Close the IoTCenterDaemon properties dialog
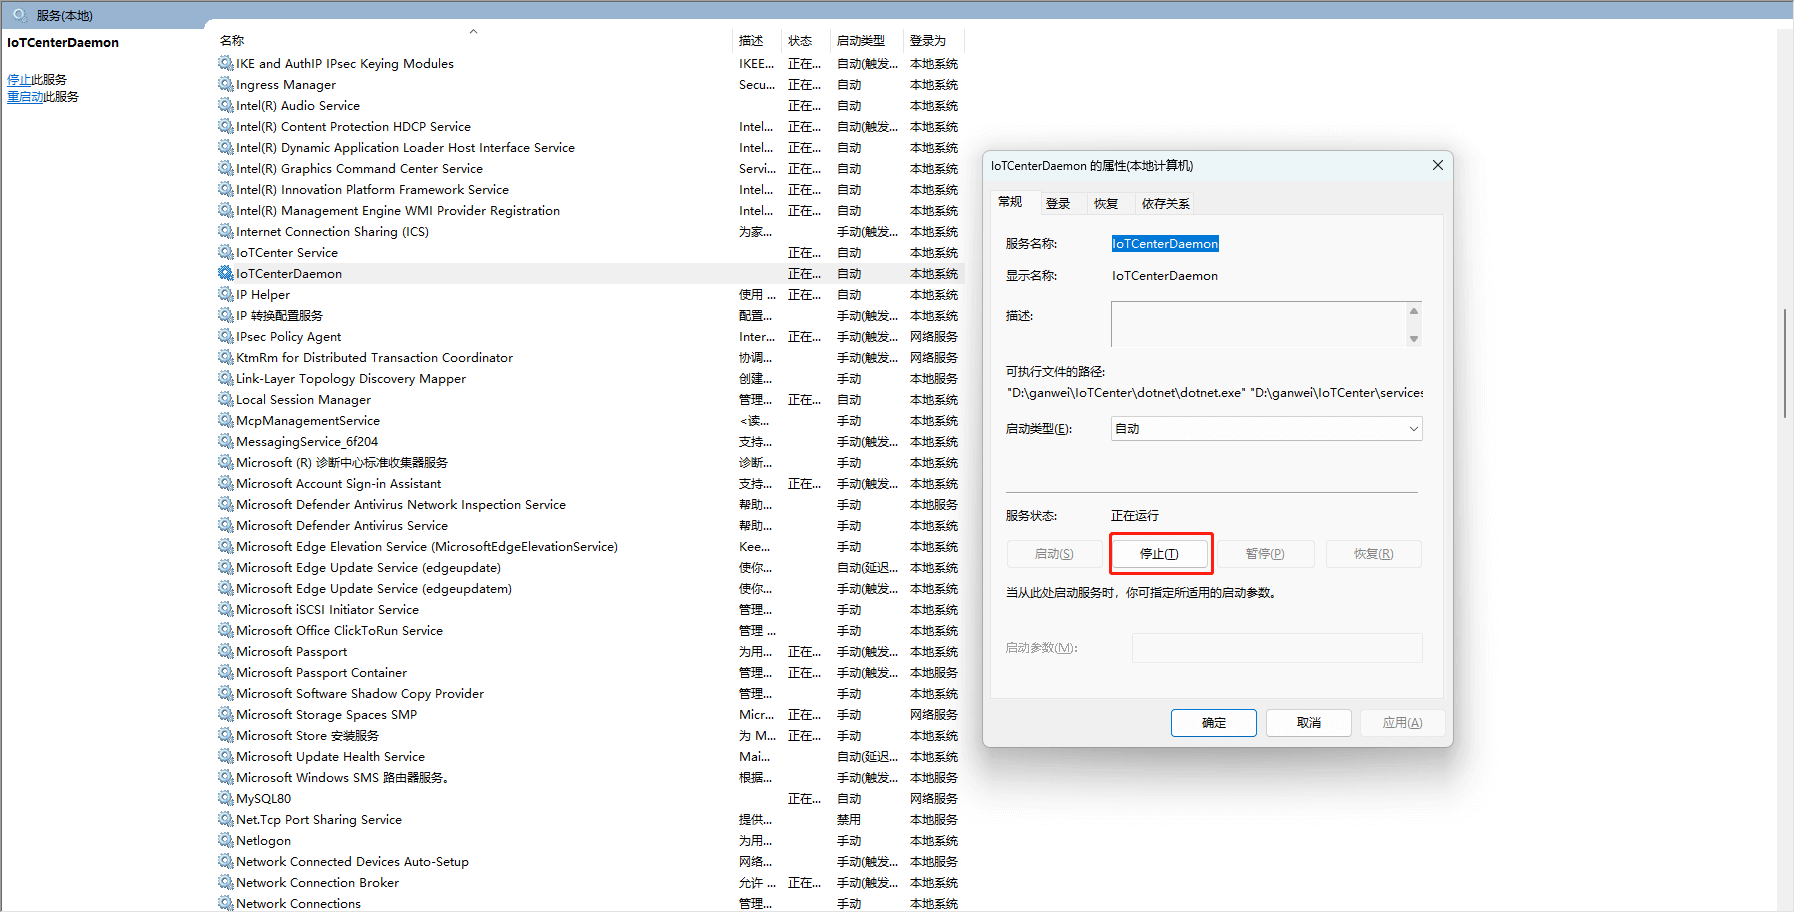The height and width of the screenshot is (913, 1795). click(x=1437, y=165)
